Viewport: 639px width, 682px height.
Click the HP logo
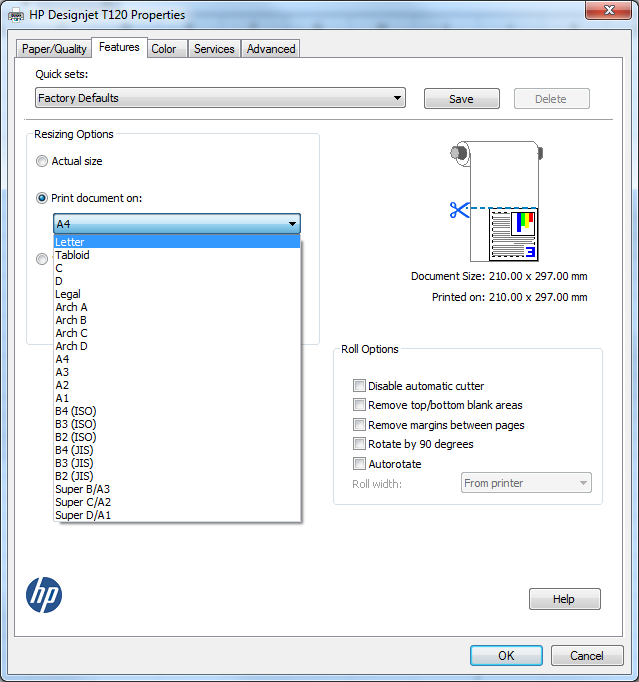(x=44, y=595)
